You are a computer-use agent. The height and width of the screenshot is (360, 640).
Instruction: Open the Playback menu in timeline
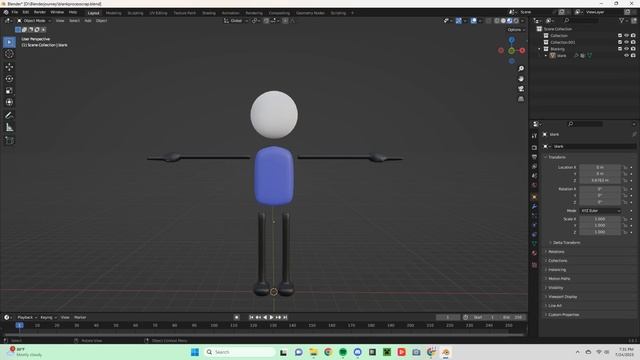(27, 317)
